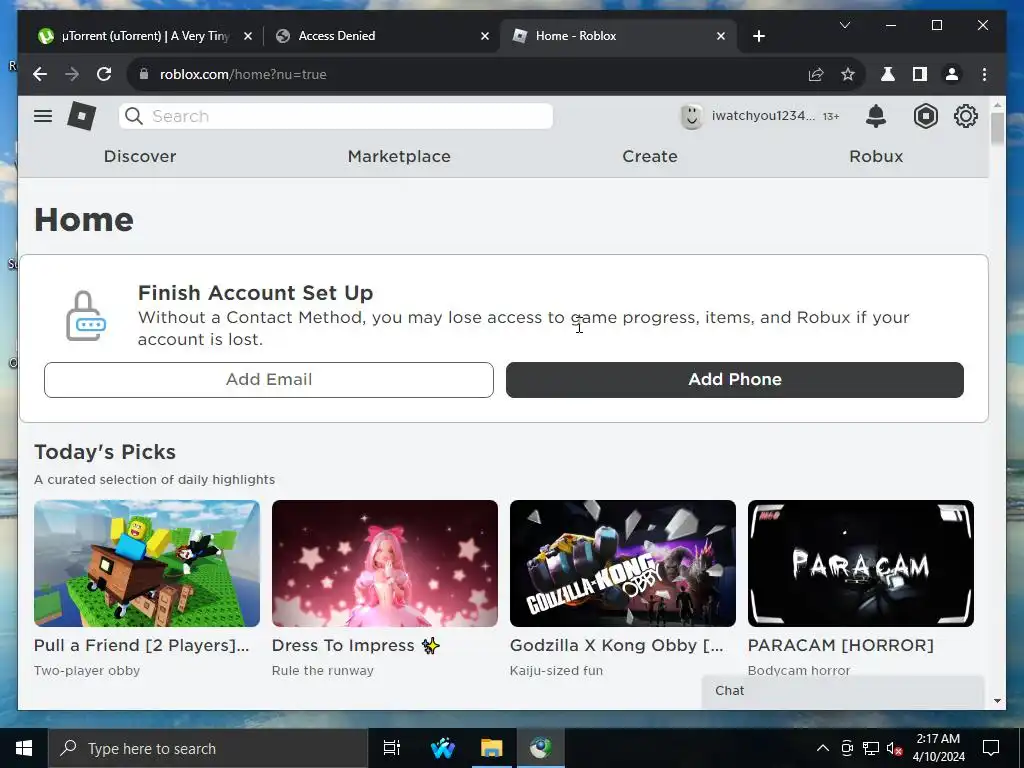Open the Marketplace section

[x=399, y=157]
